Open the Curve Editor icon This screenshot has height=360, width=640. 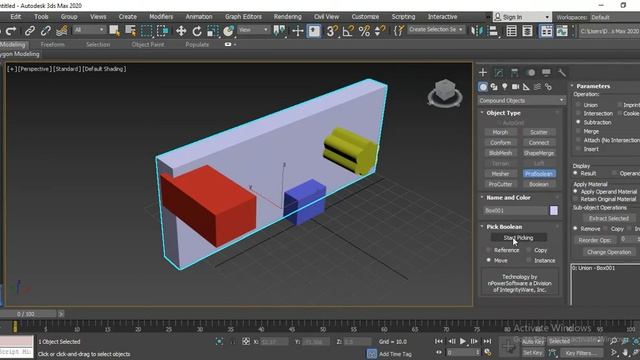(x=562, y=31)
